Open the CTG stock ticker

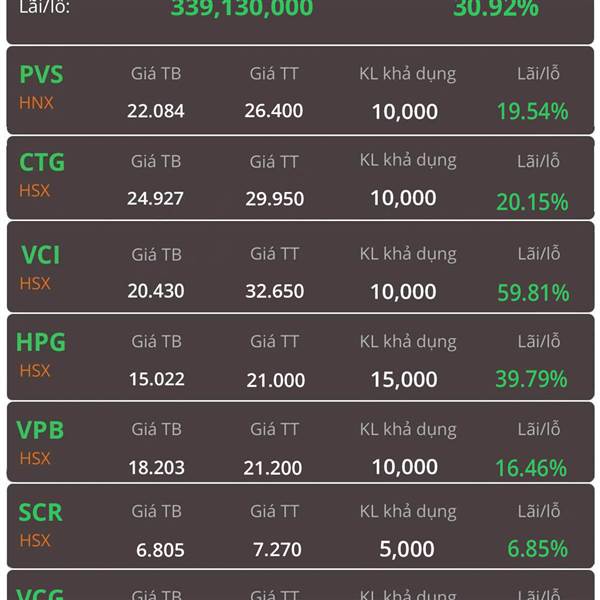[x=42, y=162]
